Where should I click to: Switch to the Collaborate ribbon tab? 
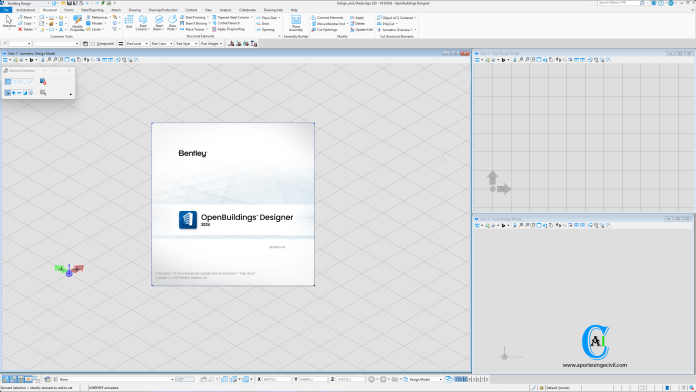247,10
